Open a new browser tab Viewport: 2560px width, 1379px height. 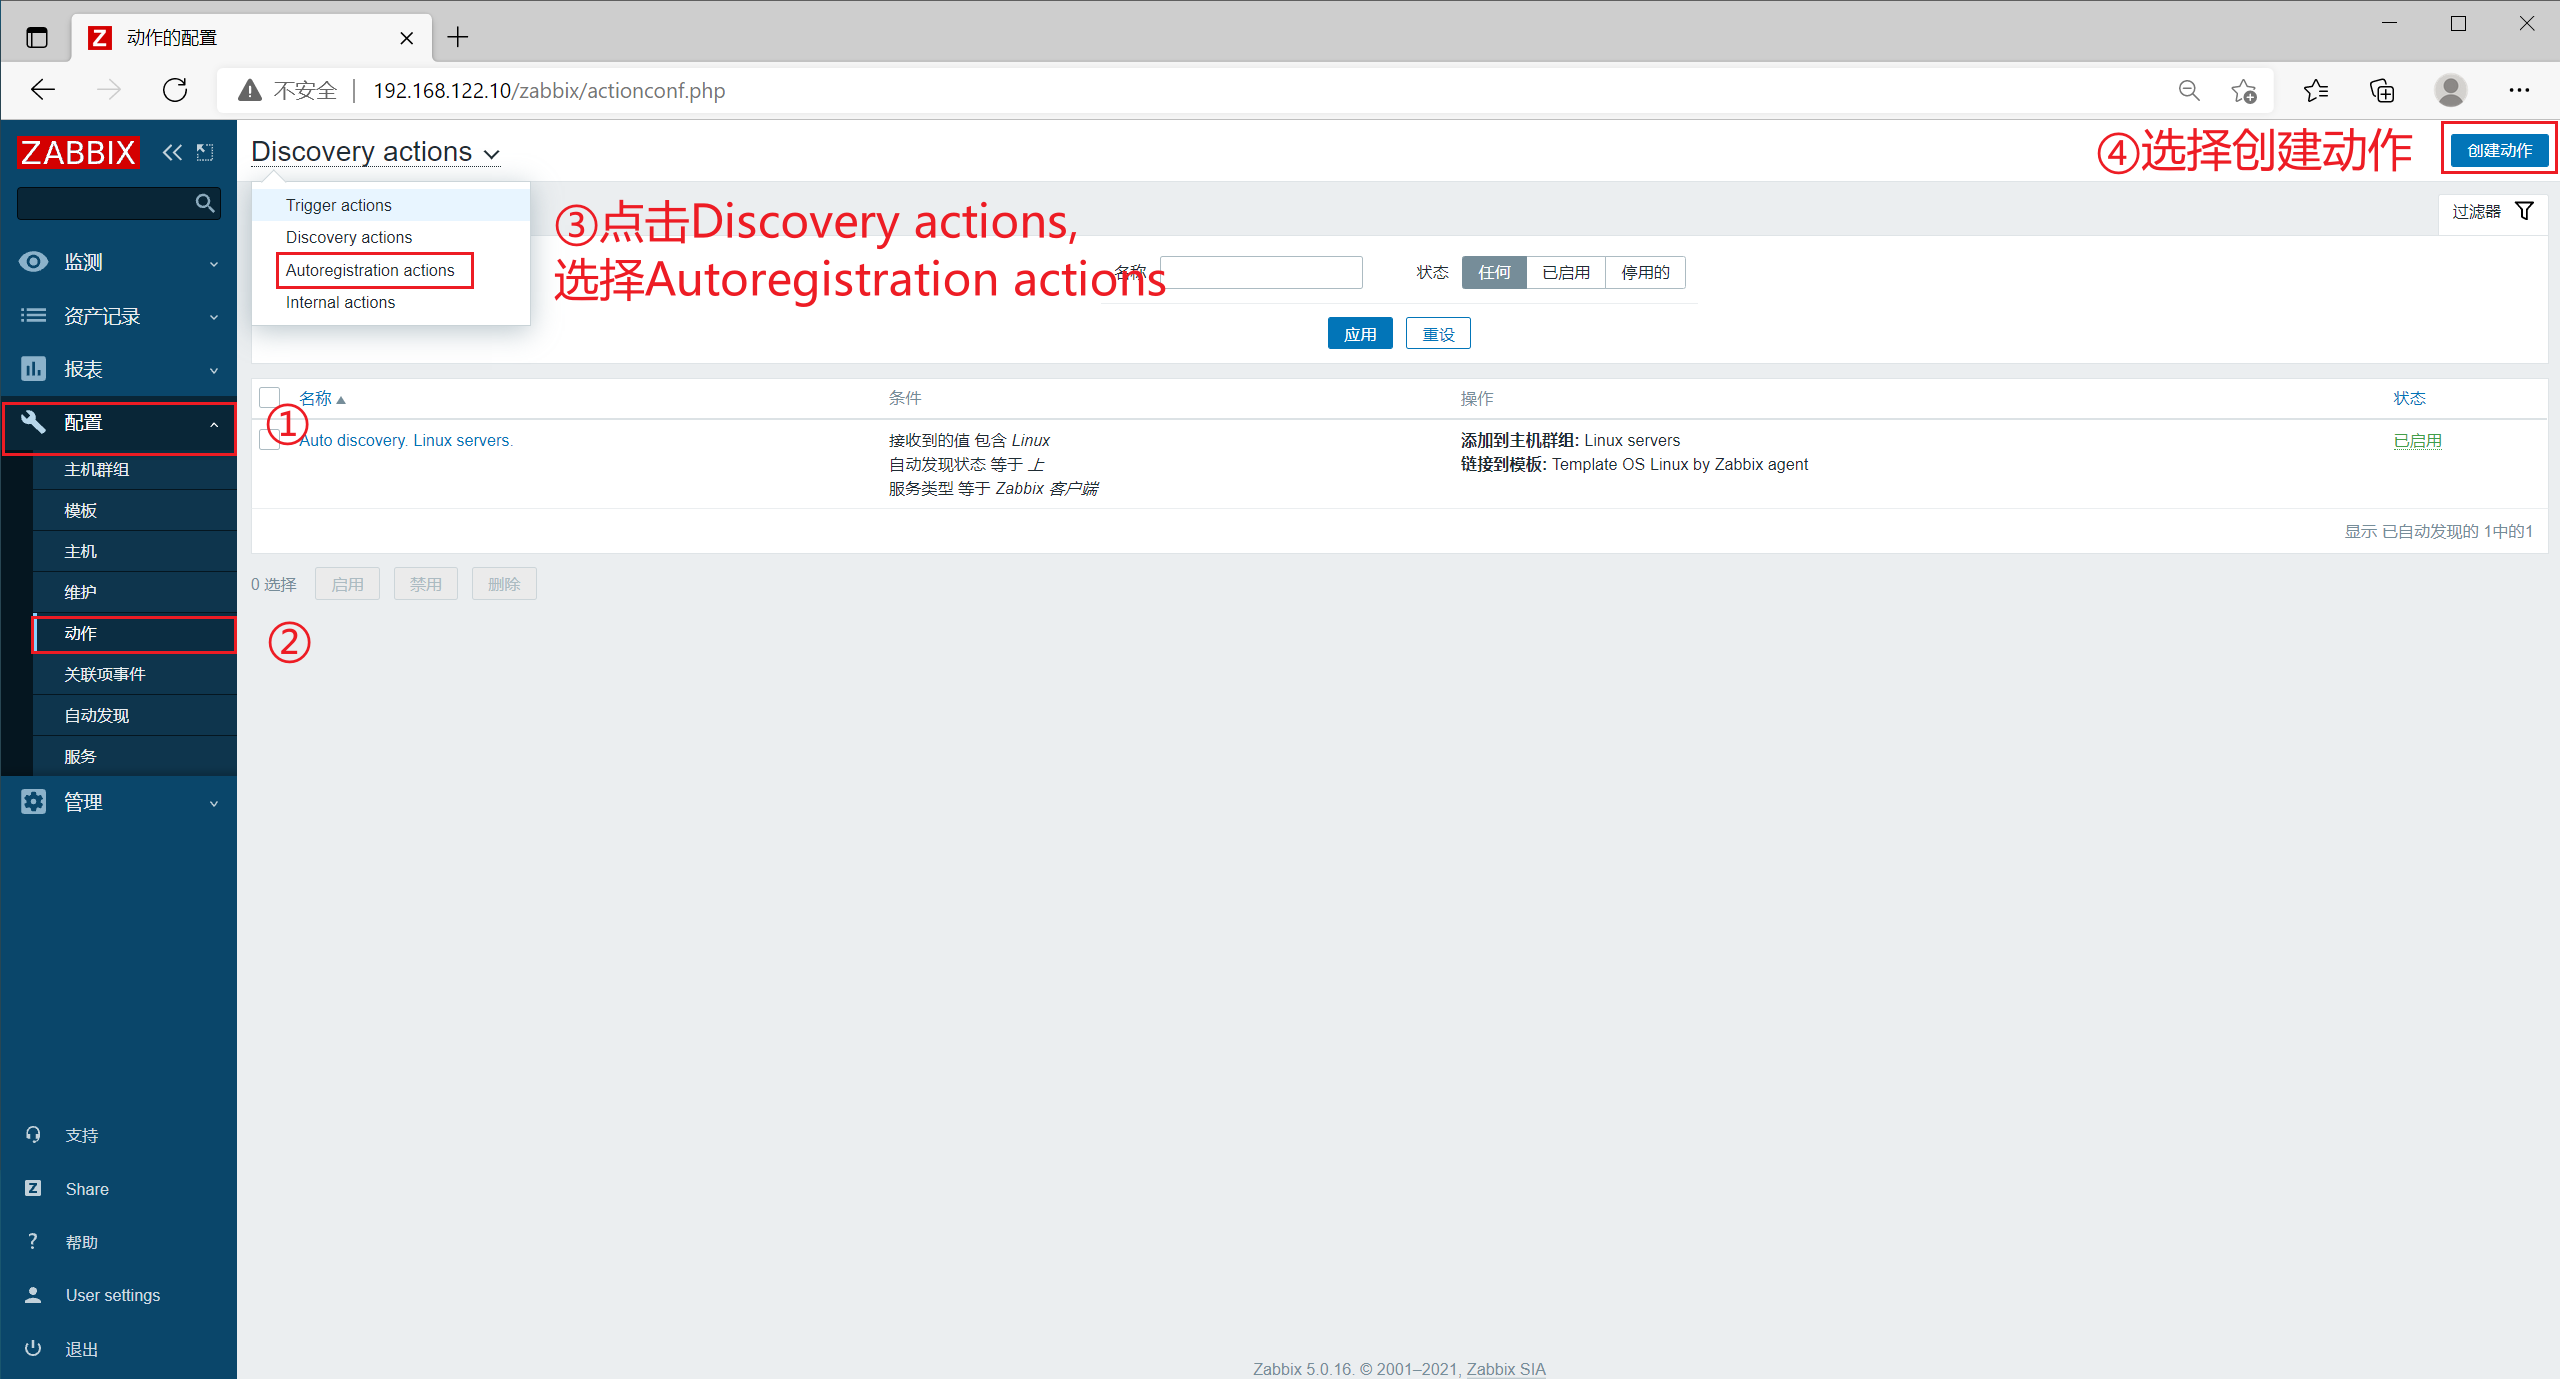(458, 38)
